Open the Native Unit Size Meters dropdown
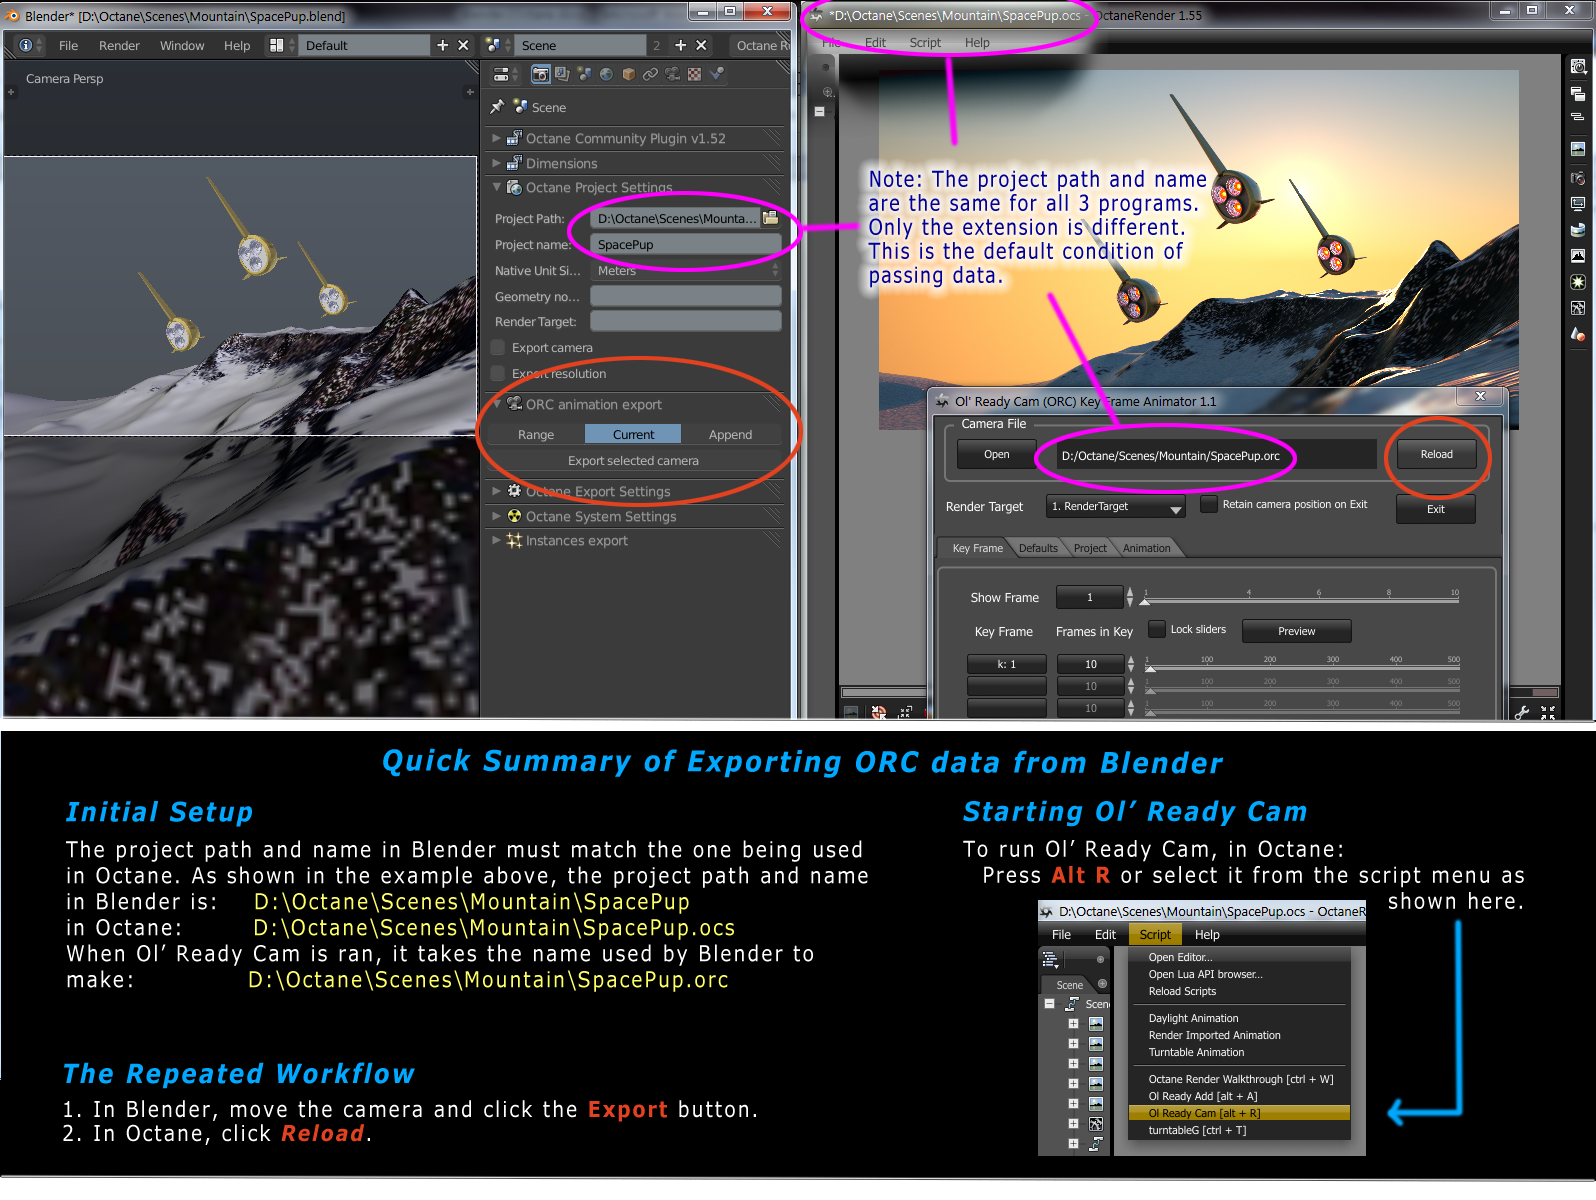The height and width of the screenshot is (1200, 1596). (685, 271)
